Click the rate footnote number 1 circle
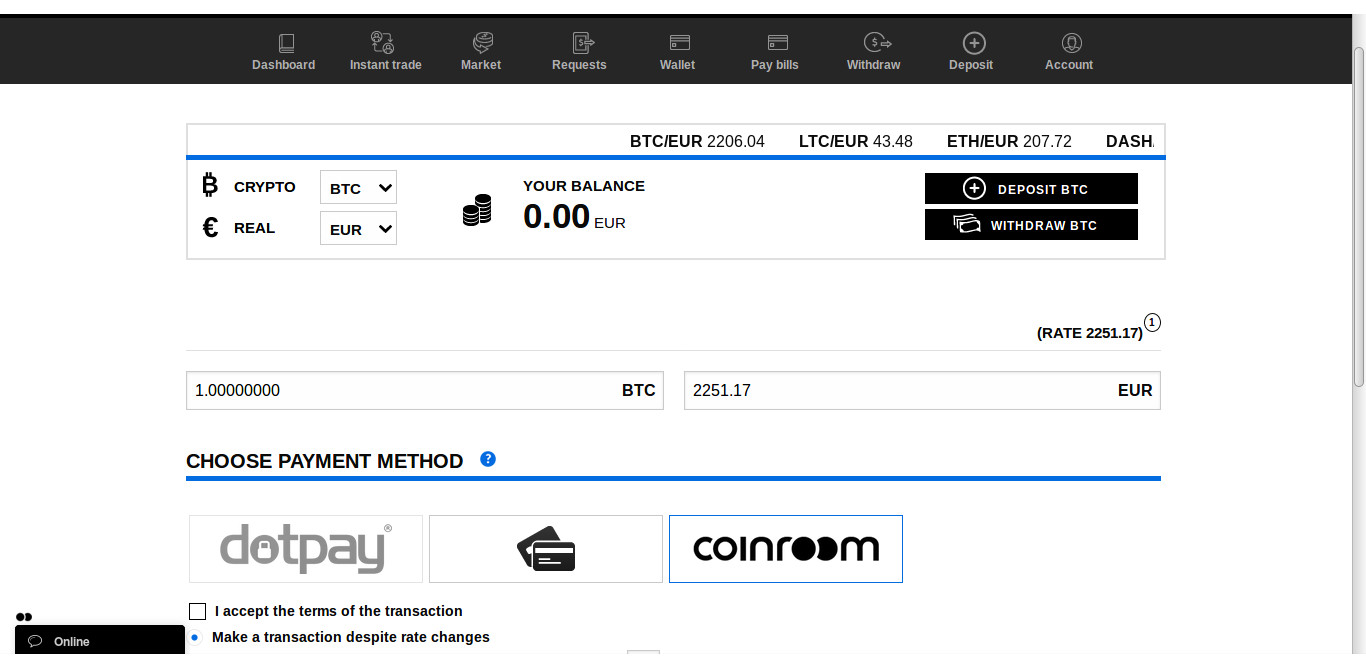 point(1152,322)
